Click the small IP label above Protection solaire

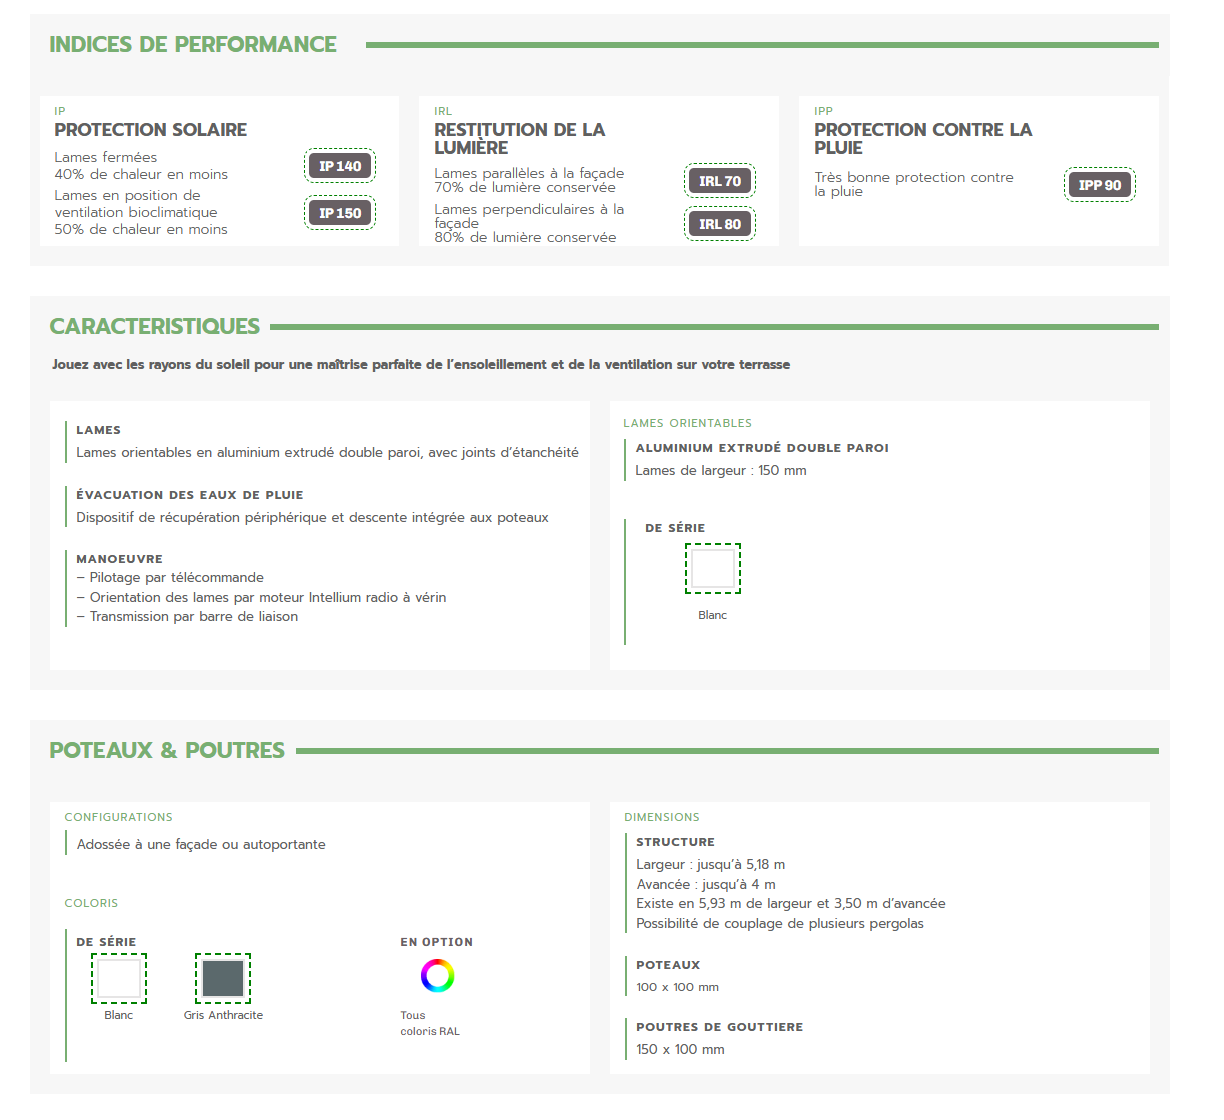coord(60,111)
